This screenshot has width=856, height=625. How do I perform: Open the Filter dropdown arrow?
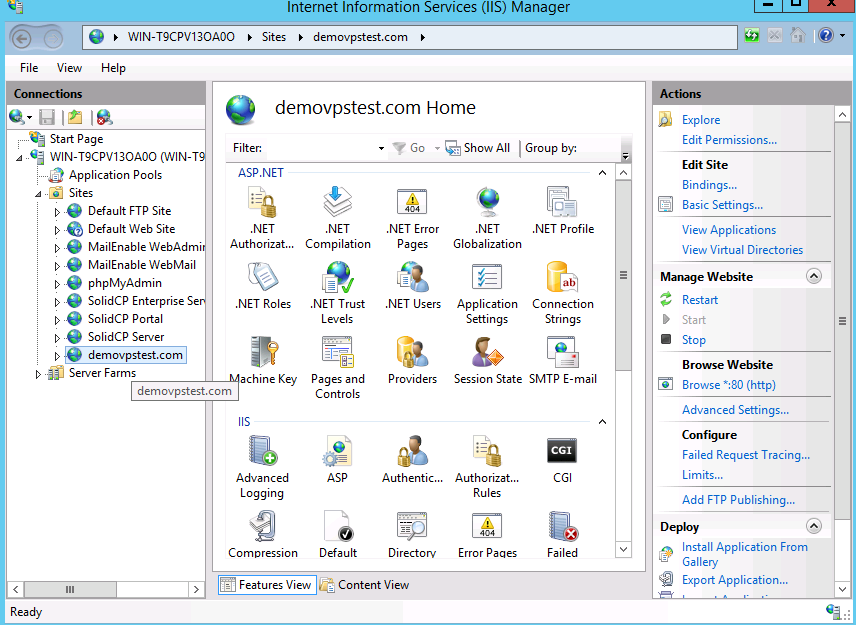pyautogui.click(x=381, y=148)
